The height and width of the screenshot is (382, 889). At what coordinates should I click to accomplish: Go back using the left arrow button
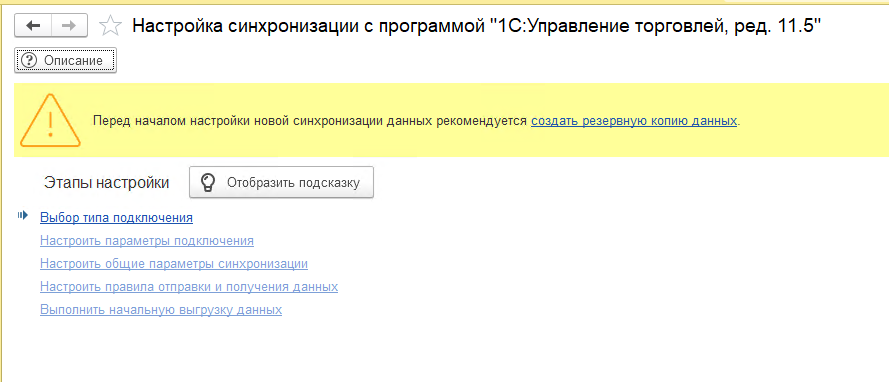click(x=33, y=26)
